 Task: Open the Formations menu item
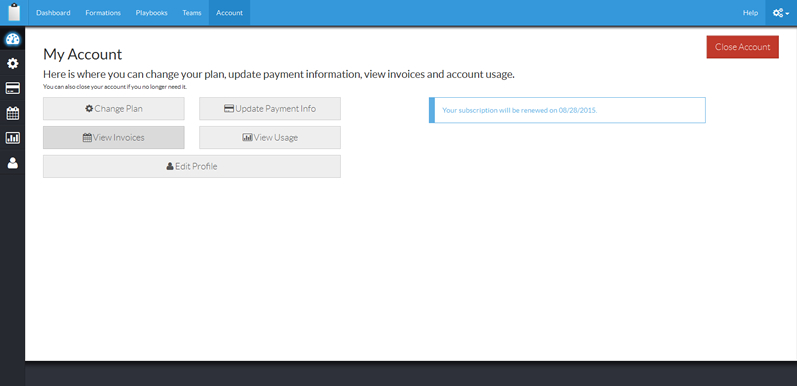click(103, 13)
